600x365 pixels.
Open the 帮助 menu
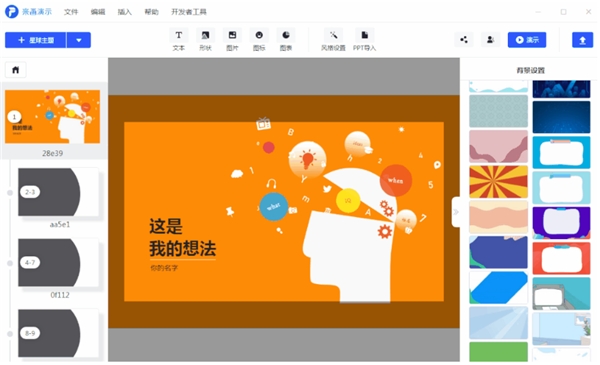151,12
